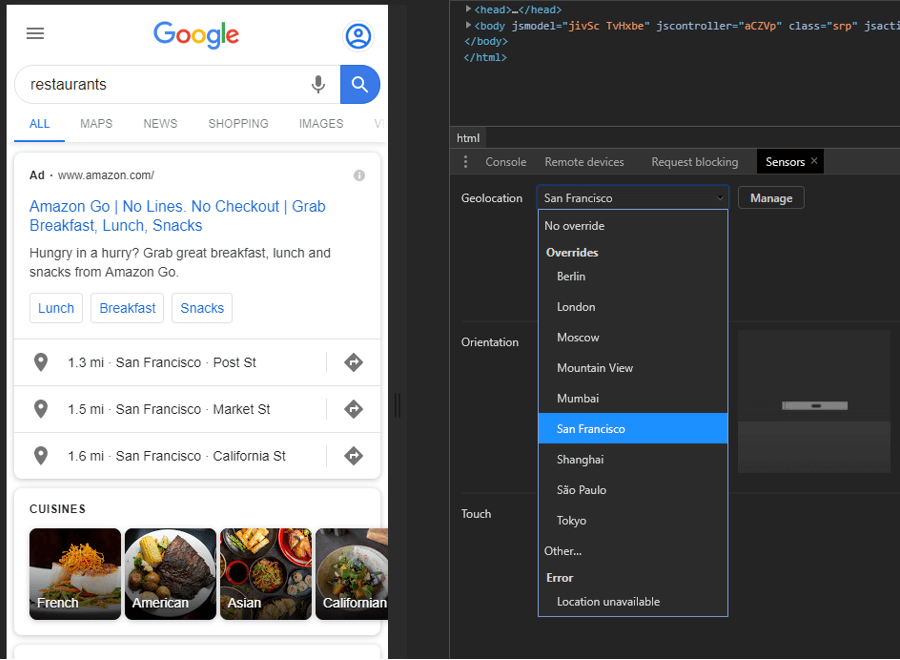Open the Remote devices drawer tab
The height and width of the screenshot is (660, 900).
click(584, 162)
